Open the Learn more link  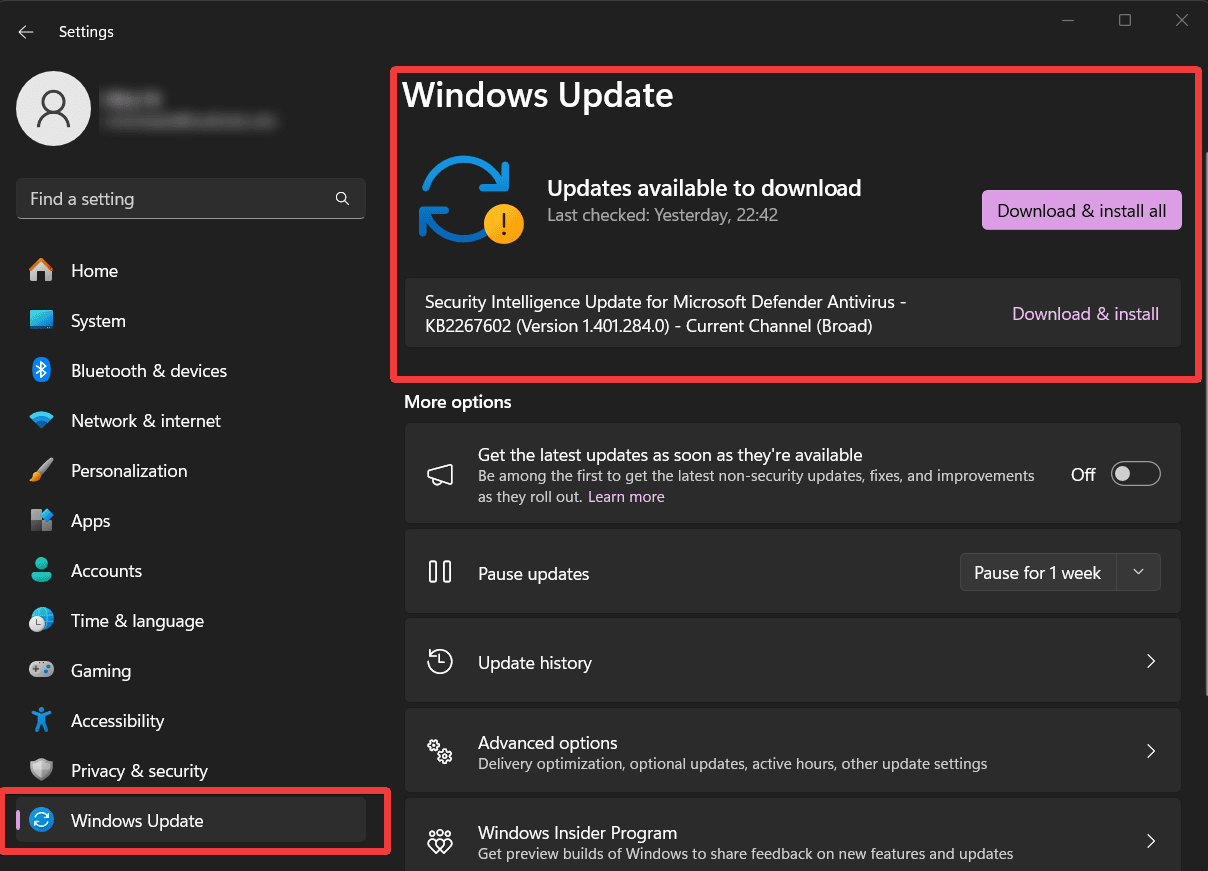[626, 496]
